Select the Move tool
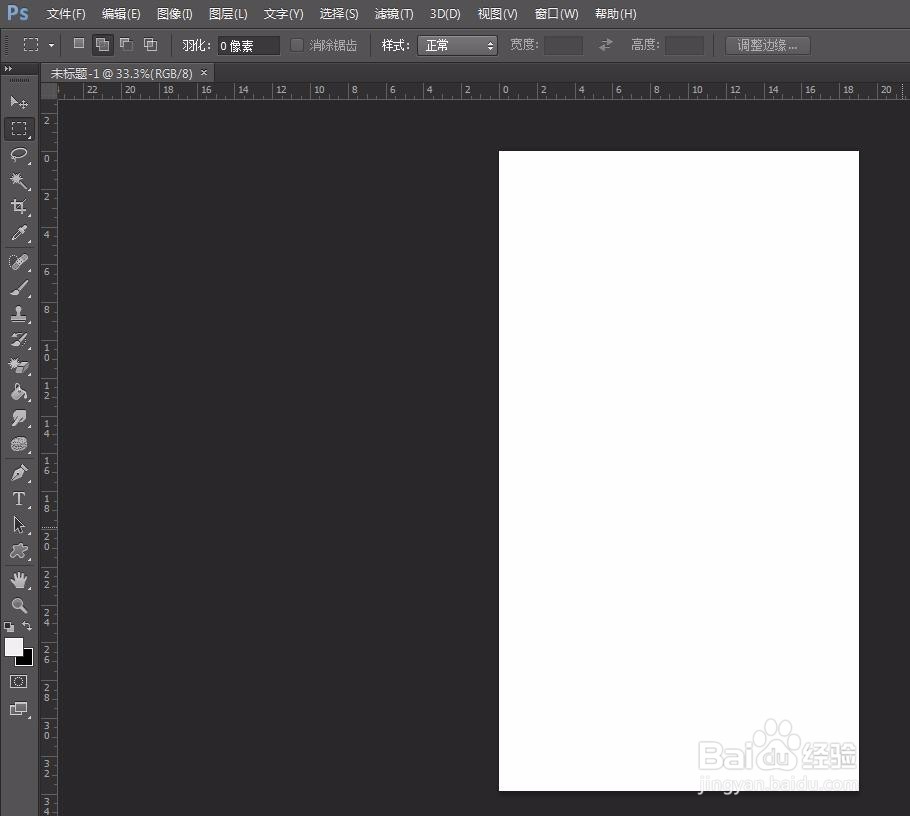 pyautogui.click(x=18, y=102)
